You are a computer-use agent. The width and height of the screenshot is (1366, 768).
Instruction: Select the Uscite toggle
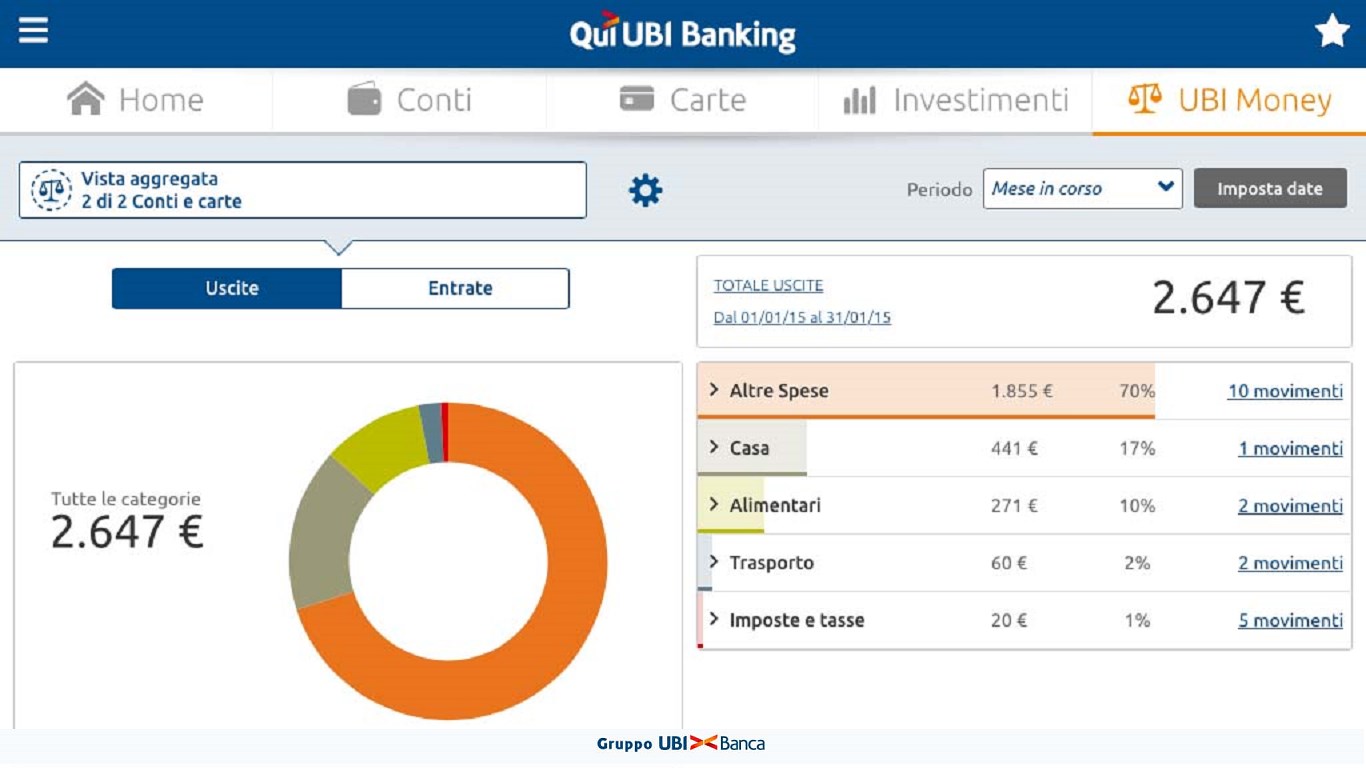tap(227, 288)
